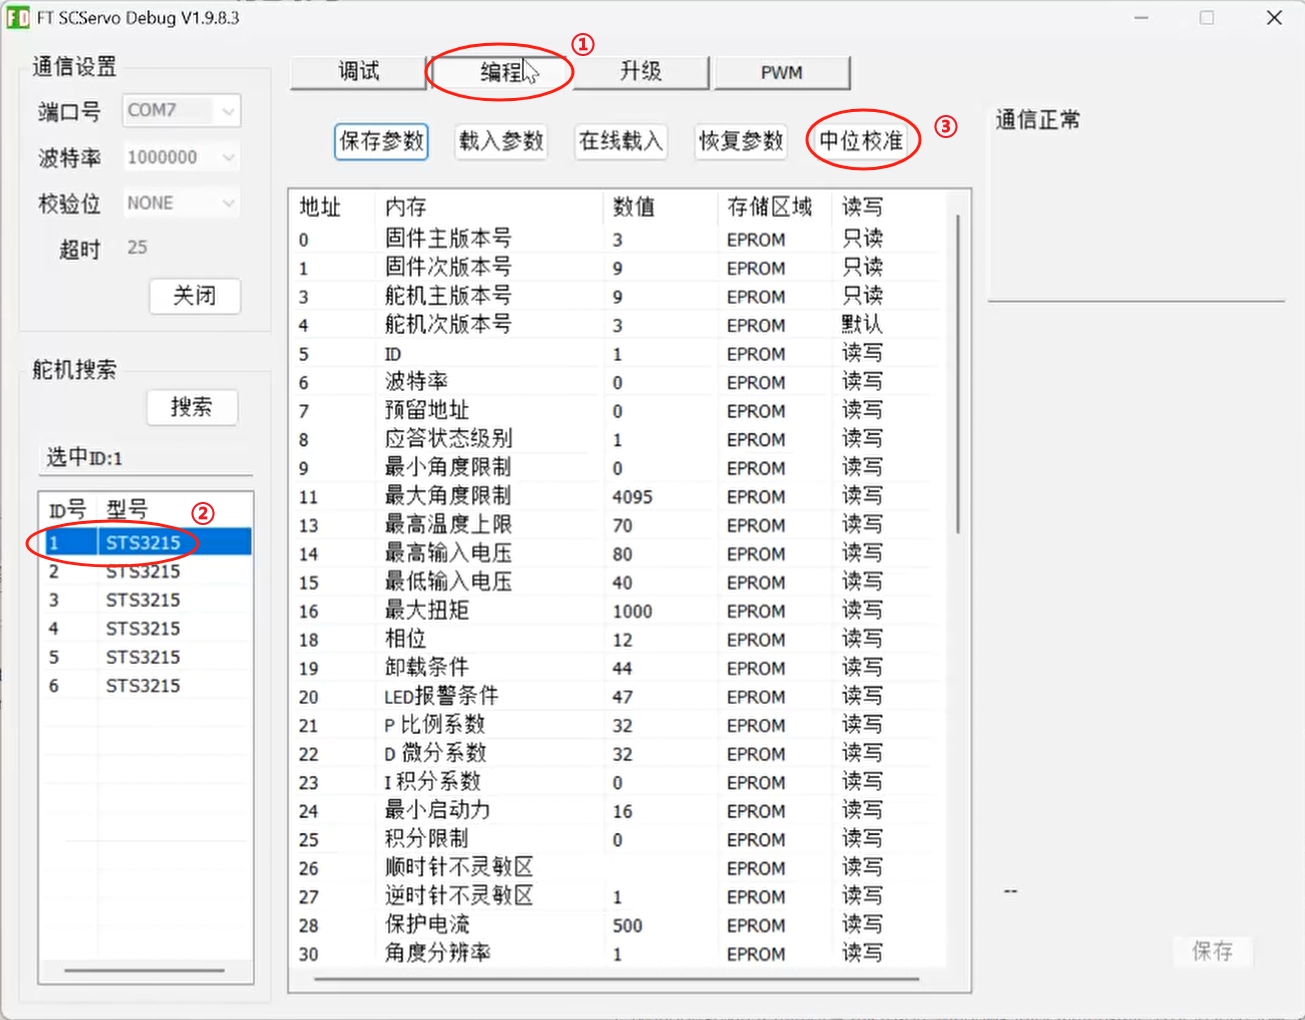
Task: Open the 升级 tab
Action: [x=641, y=72]
